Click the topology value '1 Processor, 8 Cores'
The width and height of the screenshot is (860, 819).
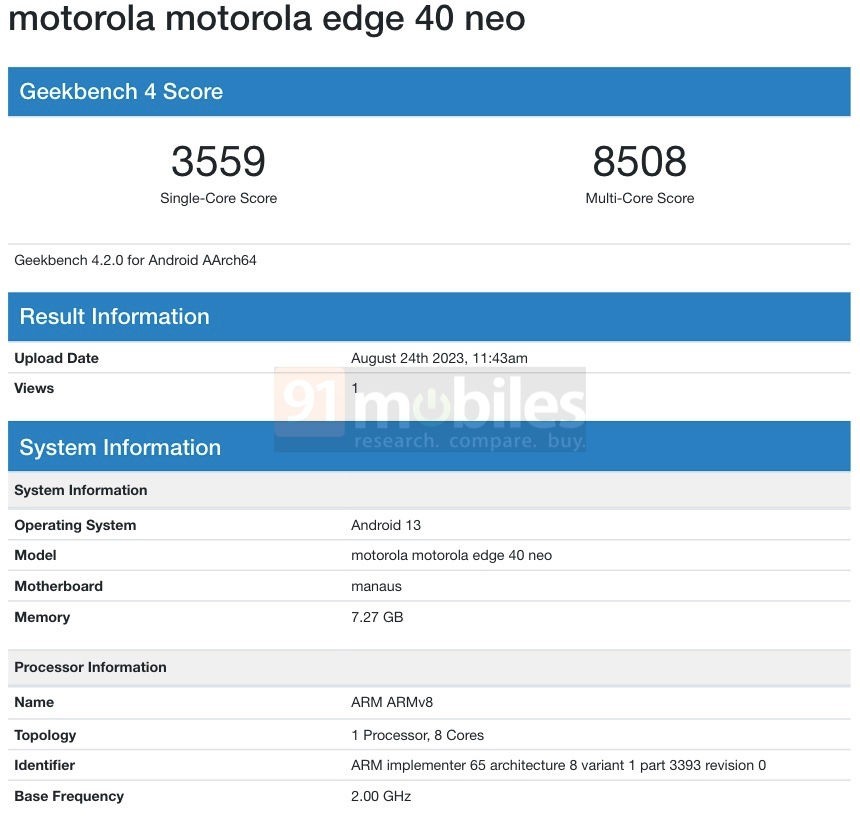click(x=417, y=735)
